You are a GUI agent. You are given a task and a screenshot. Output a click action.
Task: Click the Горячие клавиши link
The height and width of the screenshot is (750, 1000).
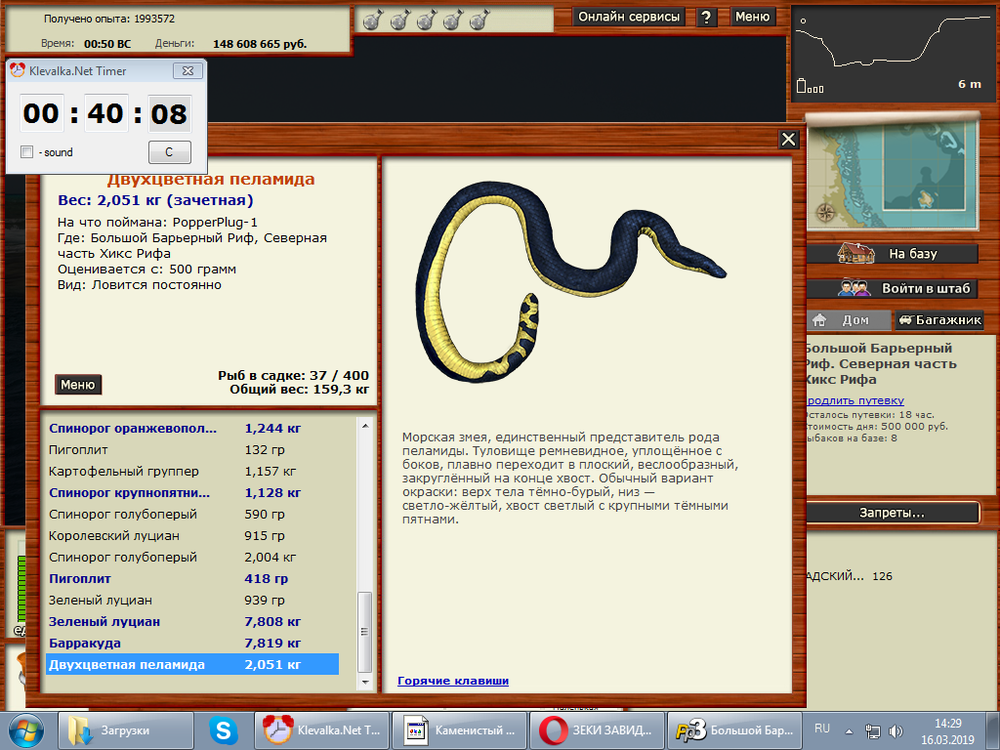tap(453, 681)
